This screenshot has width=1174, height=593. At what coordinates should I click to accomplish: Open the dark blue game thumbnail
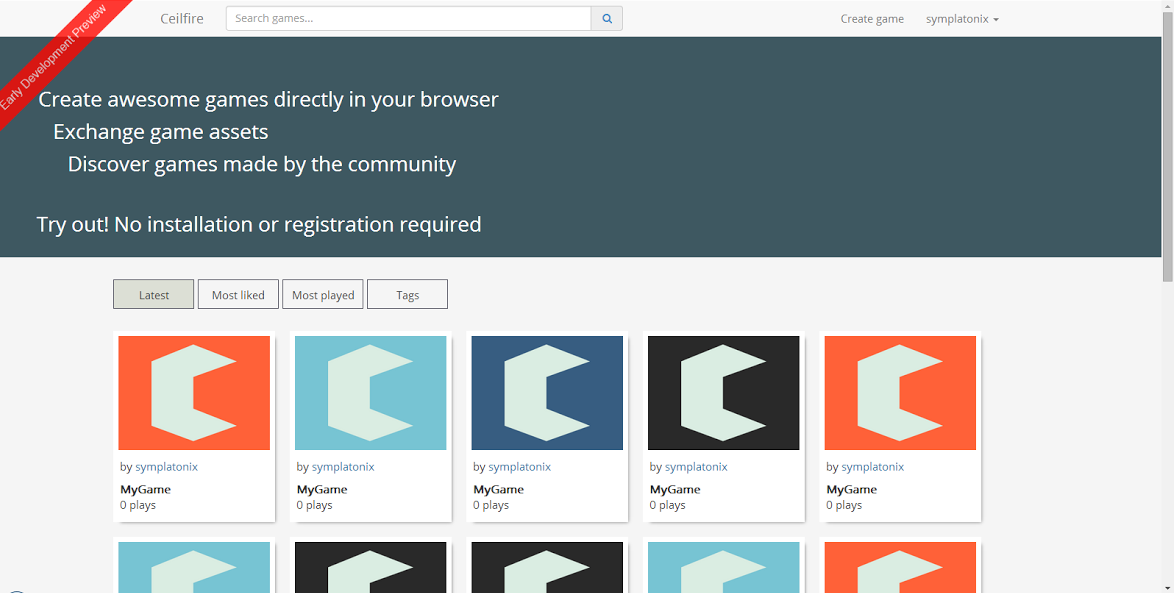click(x=547, y=393)
